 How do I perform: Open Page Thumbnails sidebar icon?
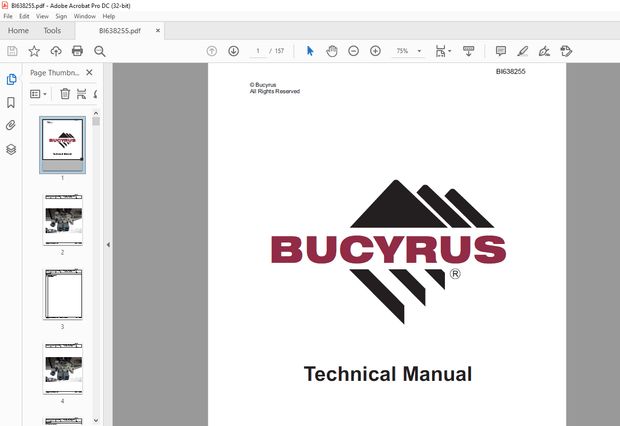coord(11,79)
